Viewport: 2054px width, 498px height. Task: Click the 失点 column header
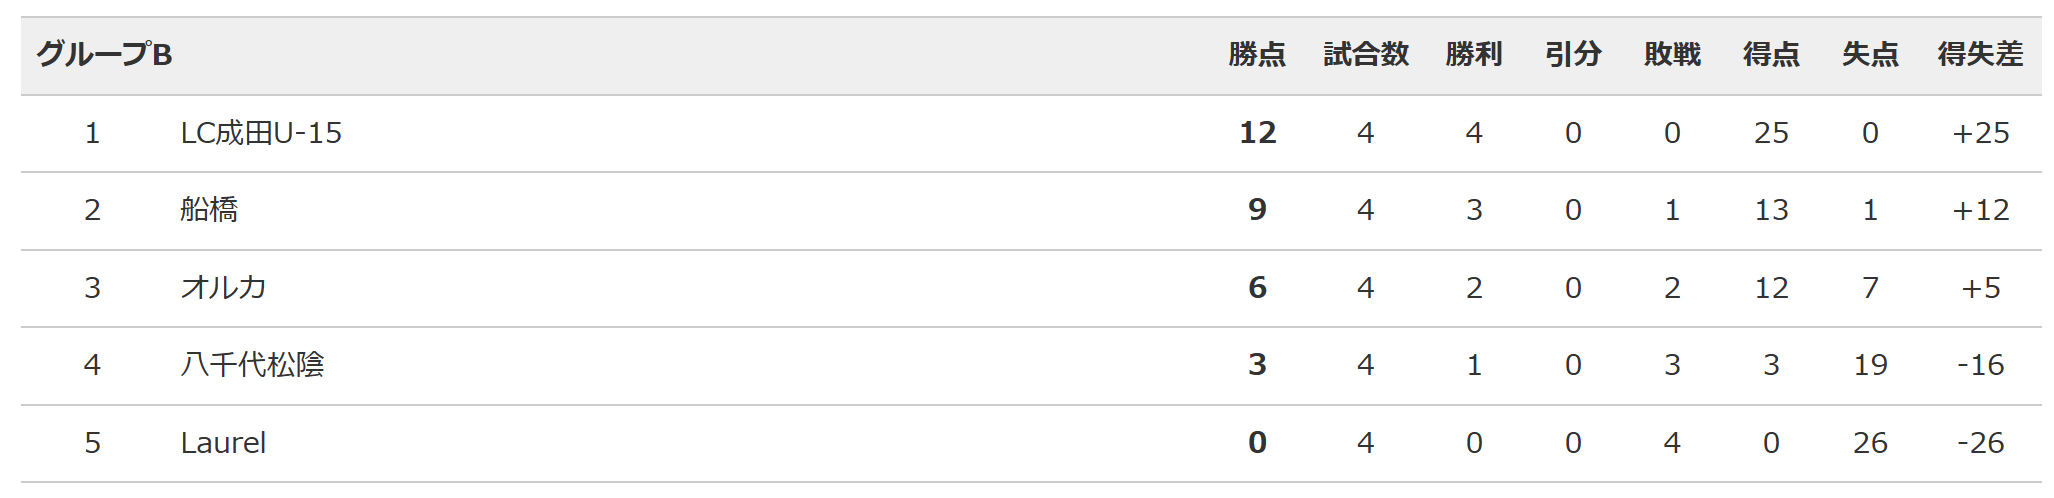(x=1870, y=54)
